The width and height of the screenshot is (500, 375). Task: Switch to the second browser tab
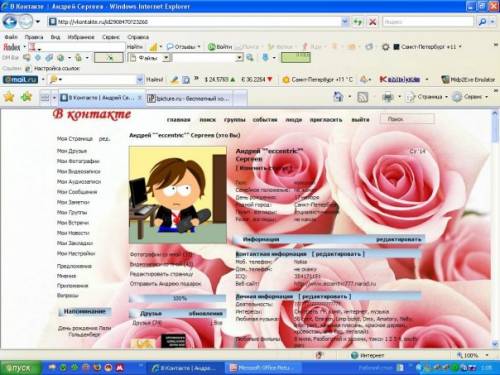tap(189, 98)
